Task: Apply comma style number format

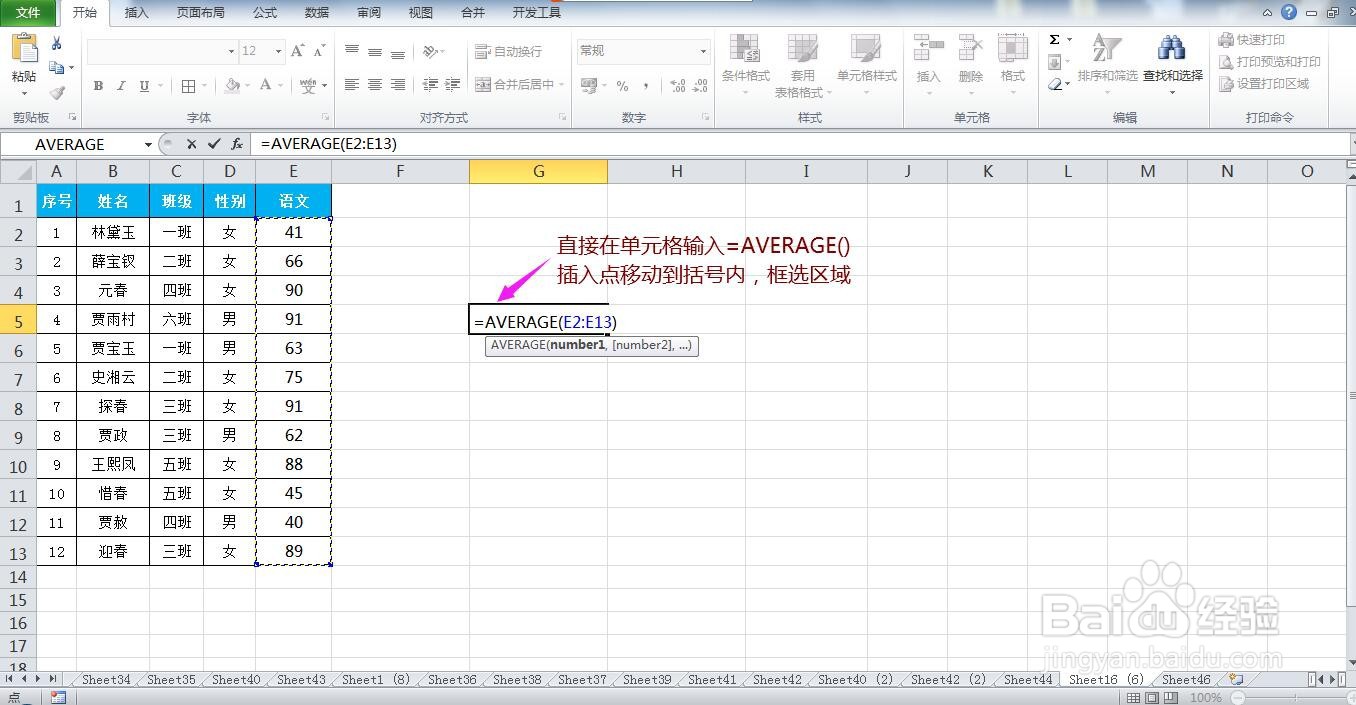Action: [x=646, y=86]
